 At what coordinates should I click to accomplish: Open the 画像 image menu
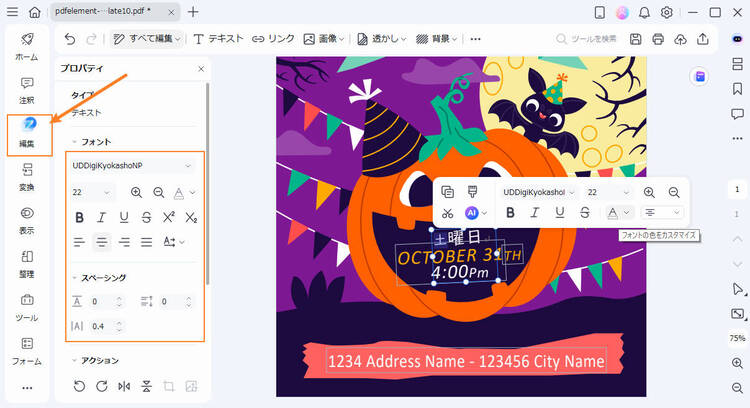(x=324, y=39)
